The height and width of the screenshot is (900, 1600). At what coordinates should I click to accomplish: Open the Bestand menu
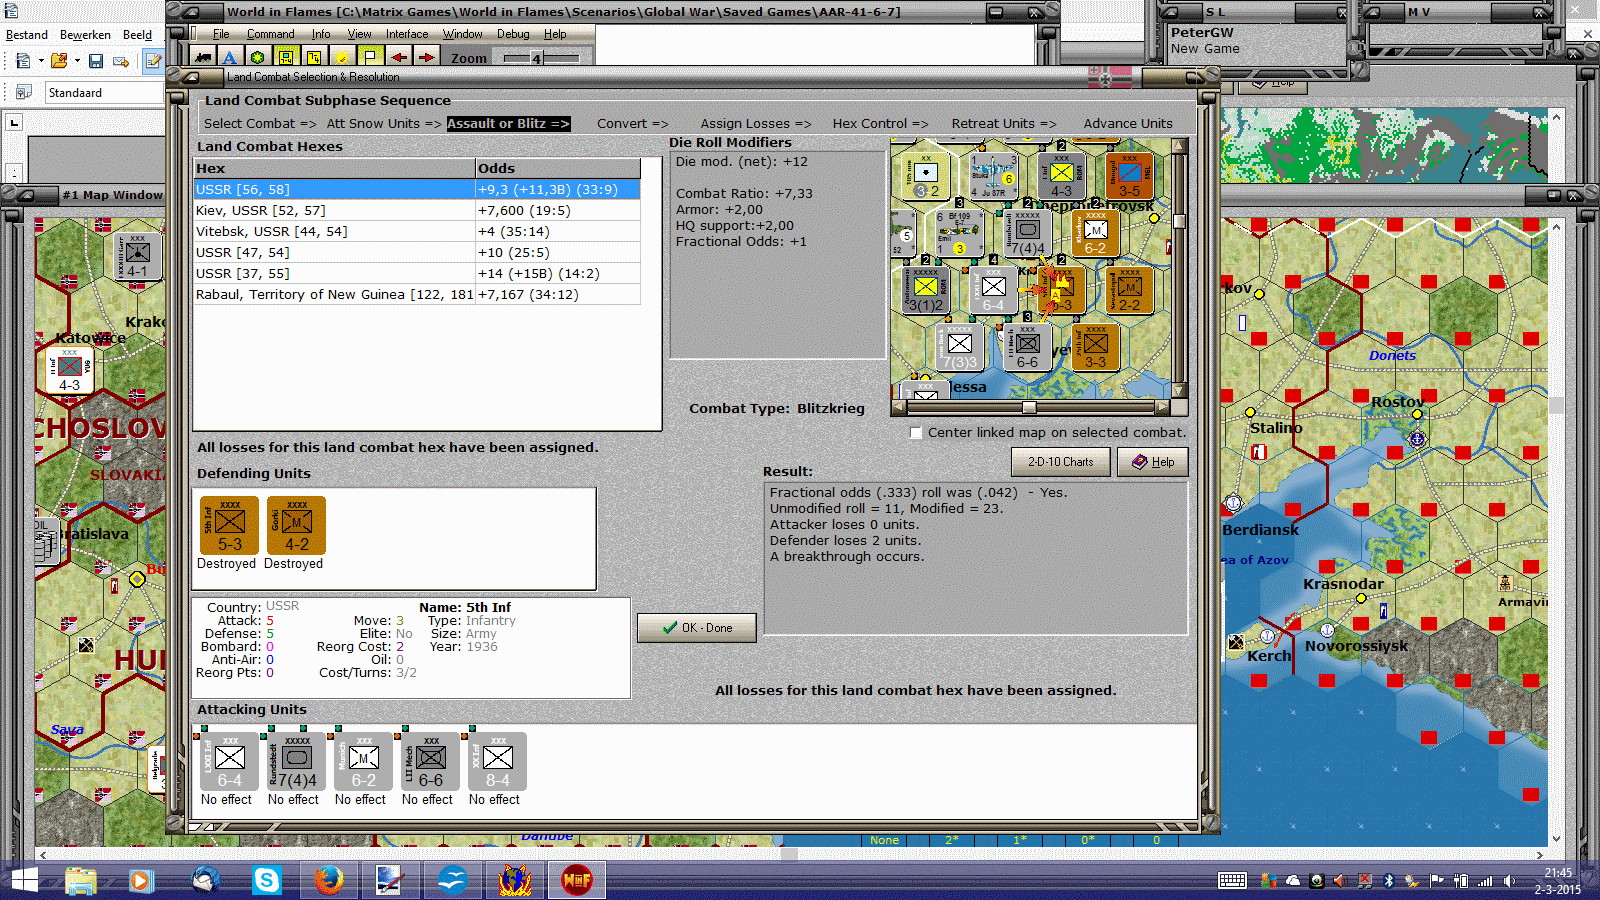point(27,35)
